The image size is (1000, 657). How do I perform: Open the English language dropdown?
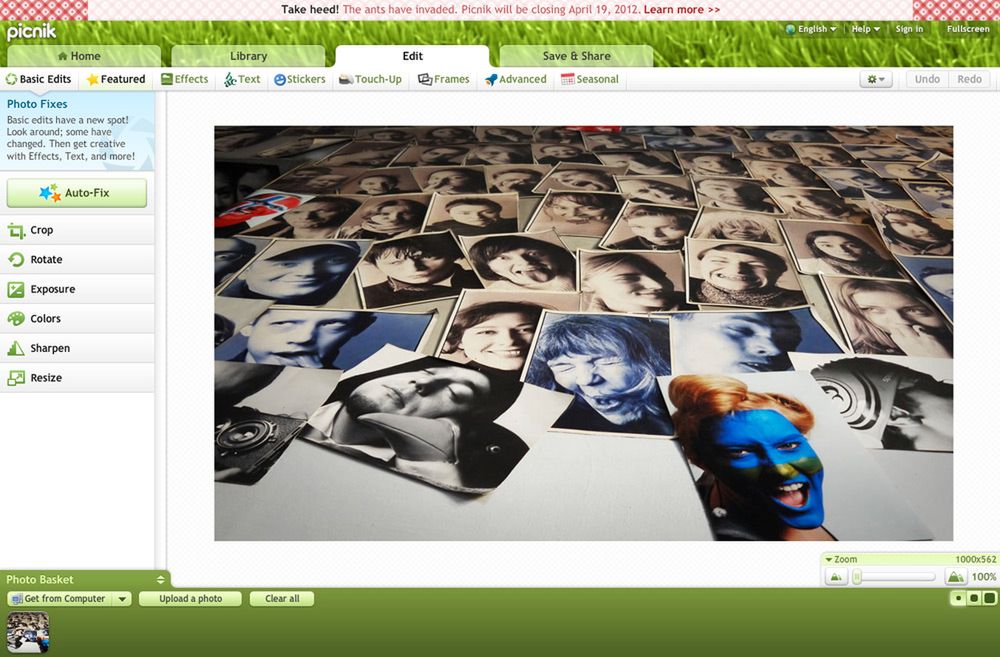(811, 29)
